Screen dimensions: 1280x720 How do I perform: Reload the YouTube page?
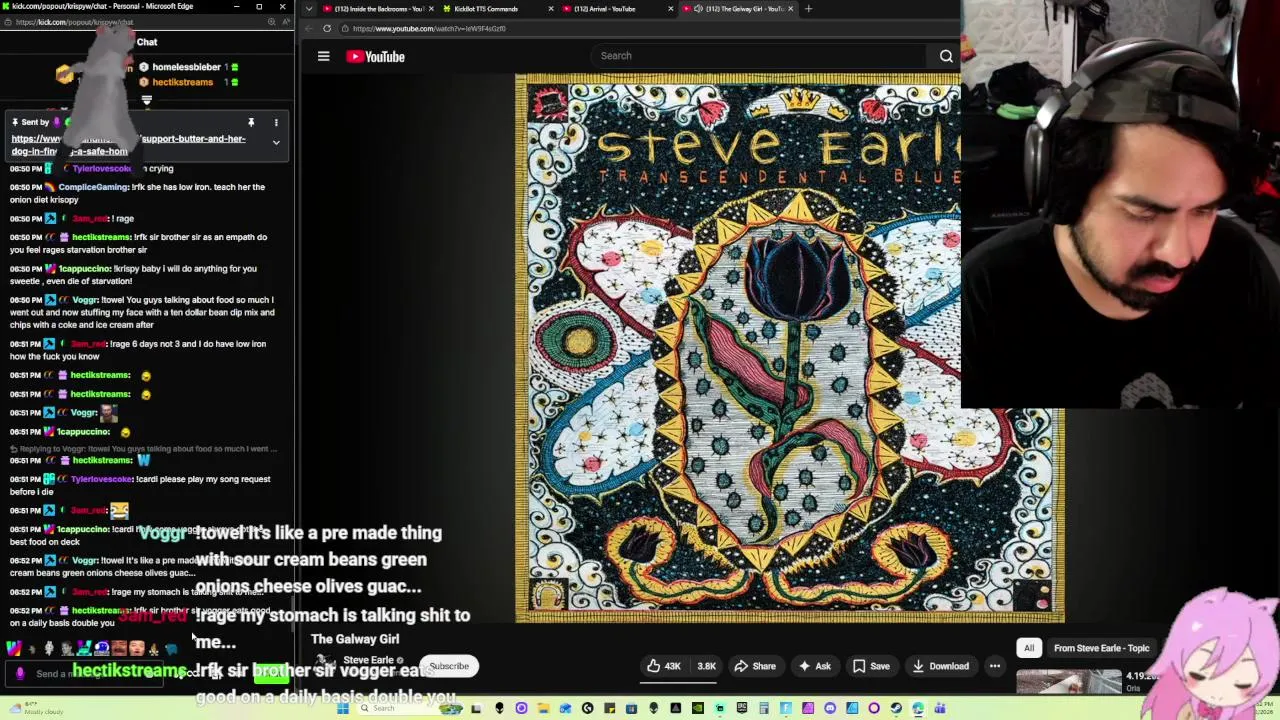click(x=327, y=28)
